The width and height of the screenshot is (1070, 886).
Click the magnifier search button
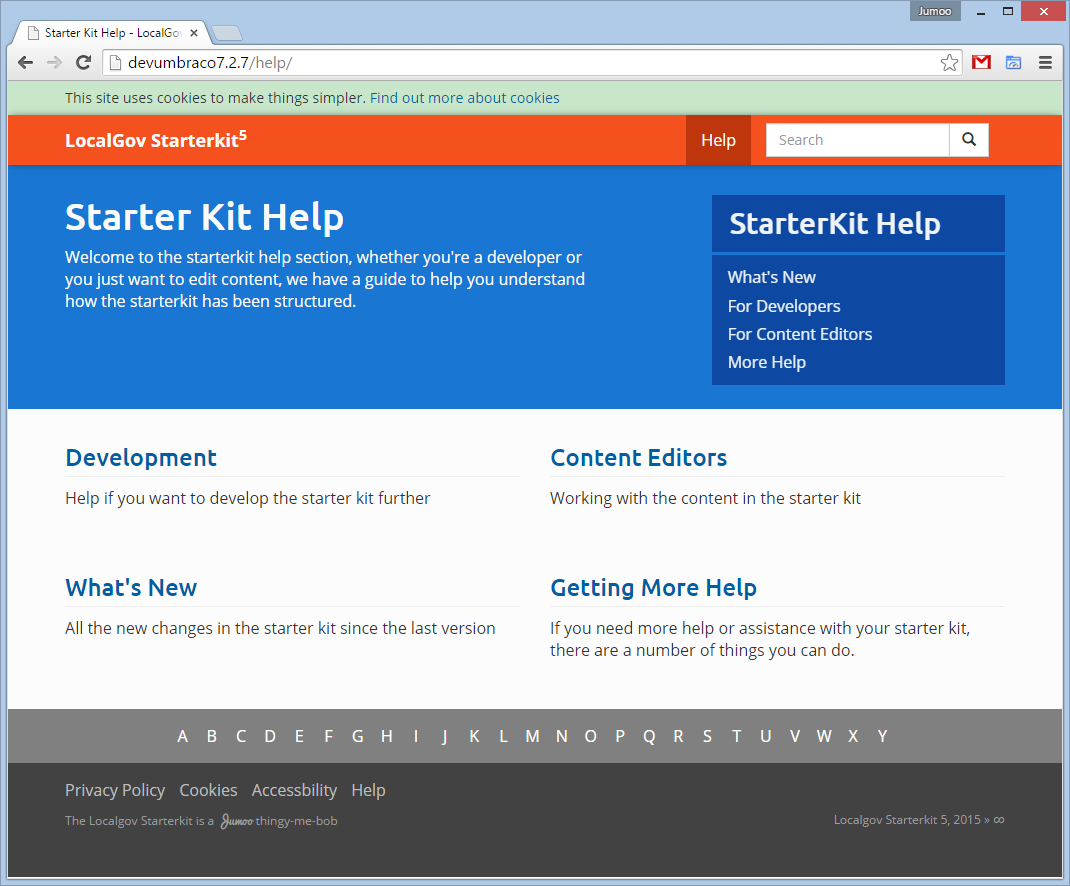tap(969, 140)
